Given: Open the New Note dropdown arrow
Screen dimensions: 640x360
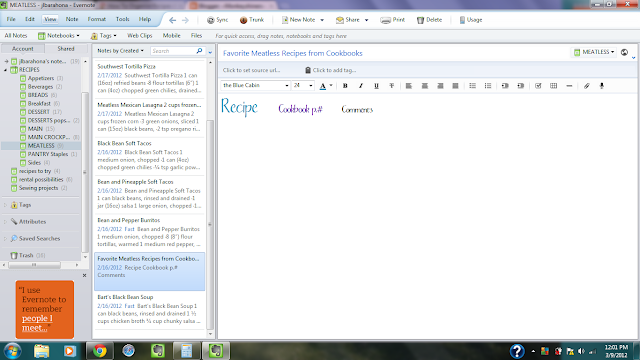Looking at the screenshot, I should pos(322,20).
